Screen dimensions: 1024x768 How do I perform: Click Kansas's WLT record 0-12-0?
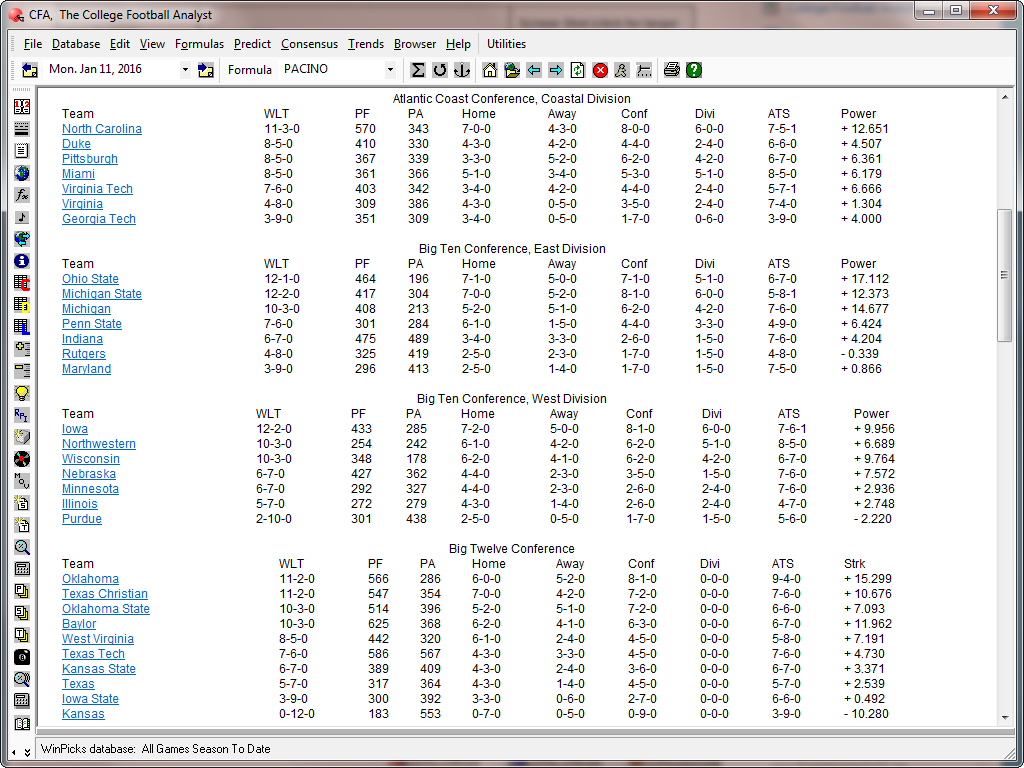[x=296, y=714]
